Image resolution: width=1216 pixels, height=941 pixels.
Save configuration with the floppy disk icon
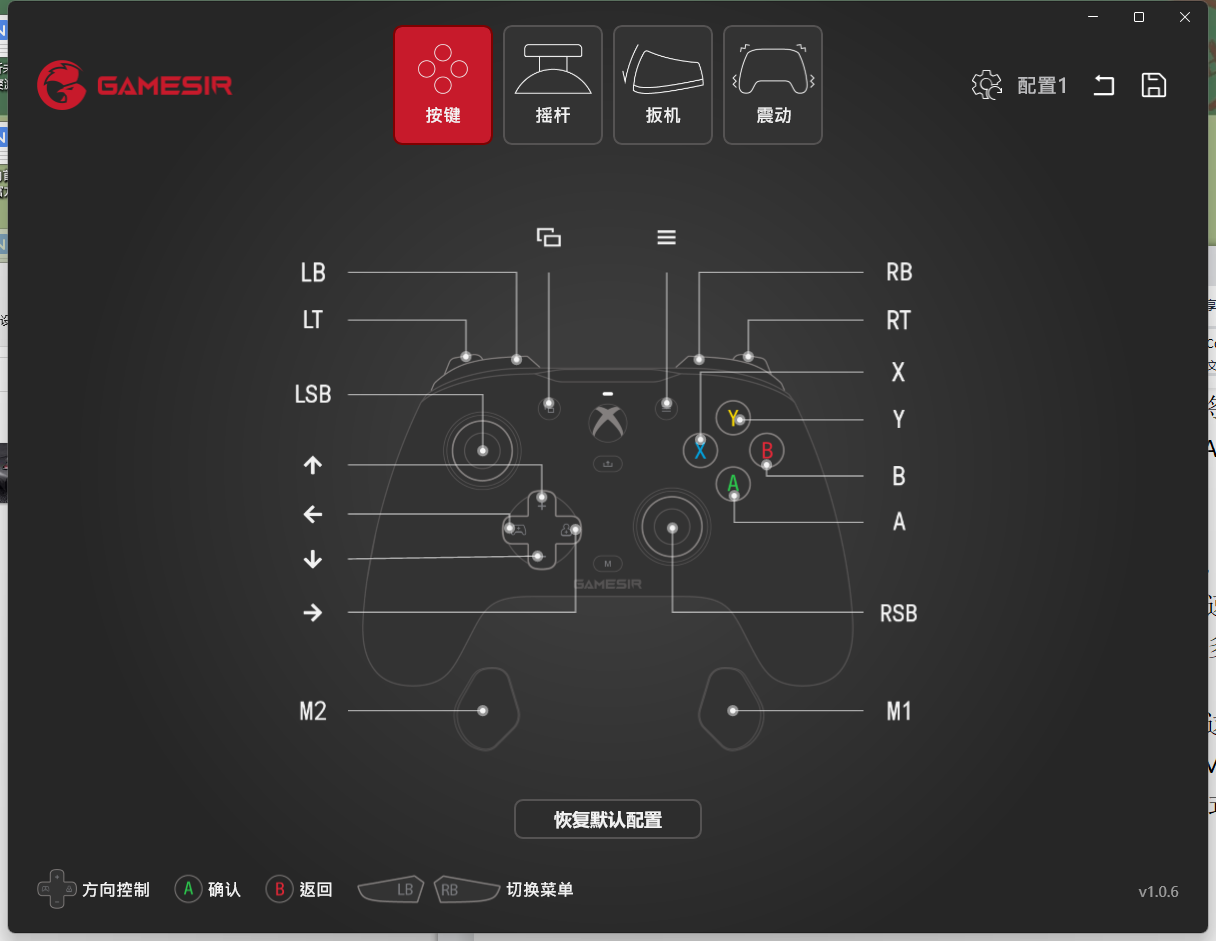click(x=1154, y=85)
